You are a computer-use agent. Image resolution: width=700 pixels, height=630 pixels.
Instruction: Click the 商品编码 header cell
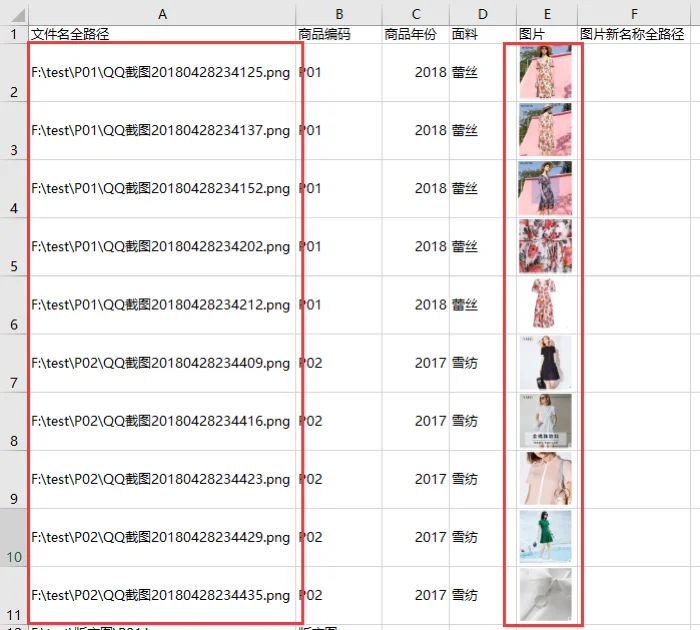(x=339, y=34)
